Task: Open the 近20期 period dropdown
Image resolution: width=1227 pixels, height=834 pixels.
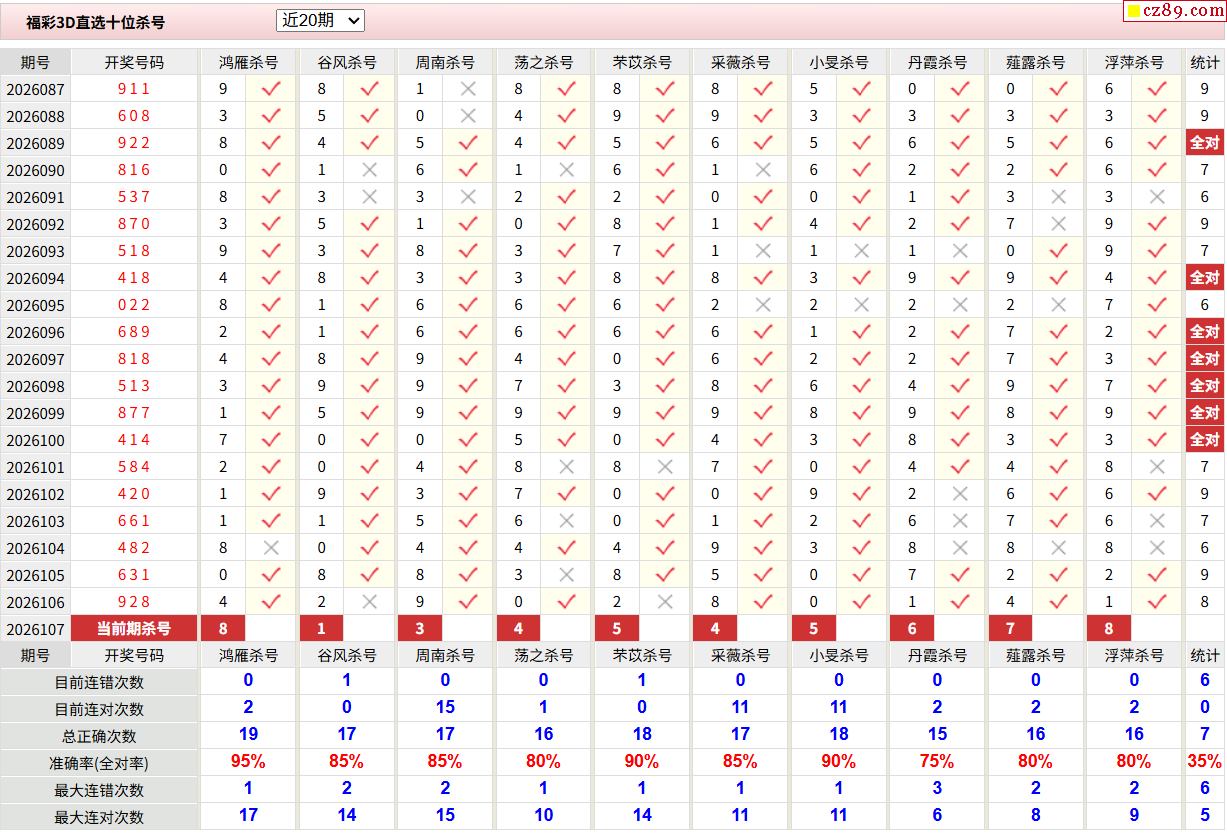Action: [320, 20]
